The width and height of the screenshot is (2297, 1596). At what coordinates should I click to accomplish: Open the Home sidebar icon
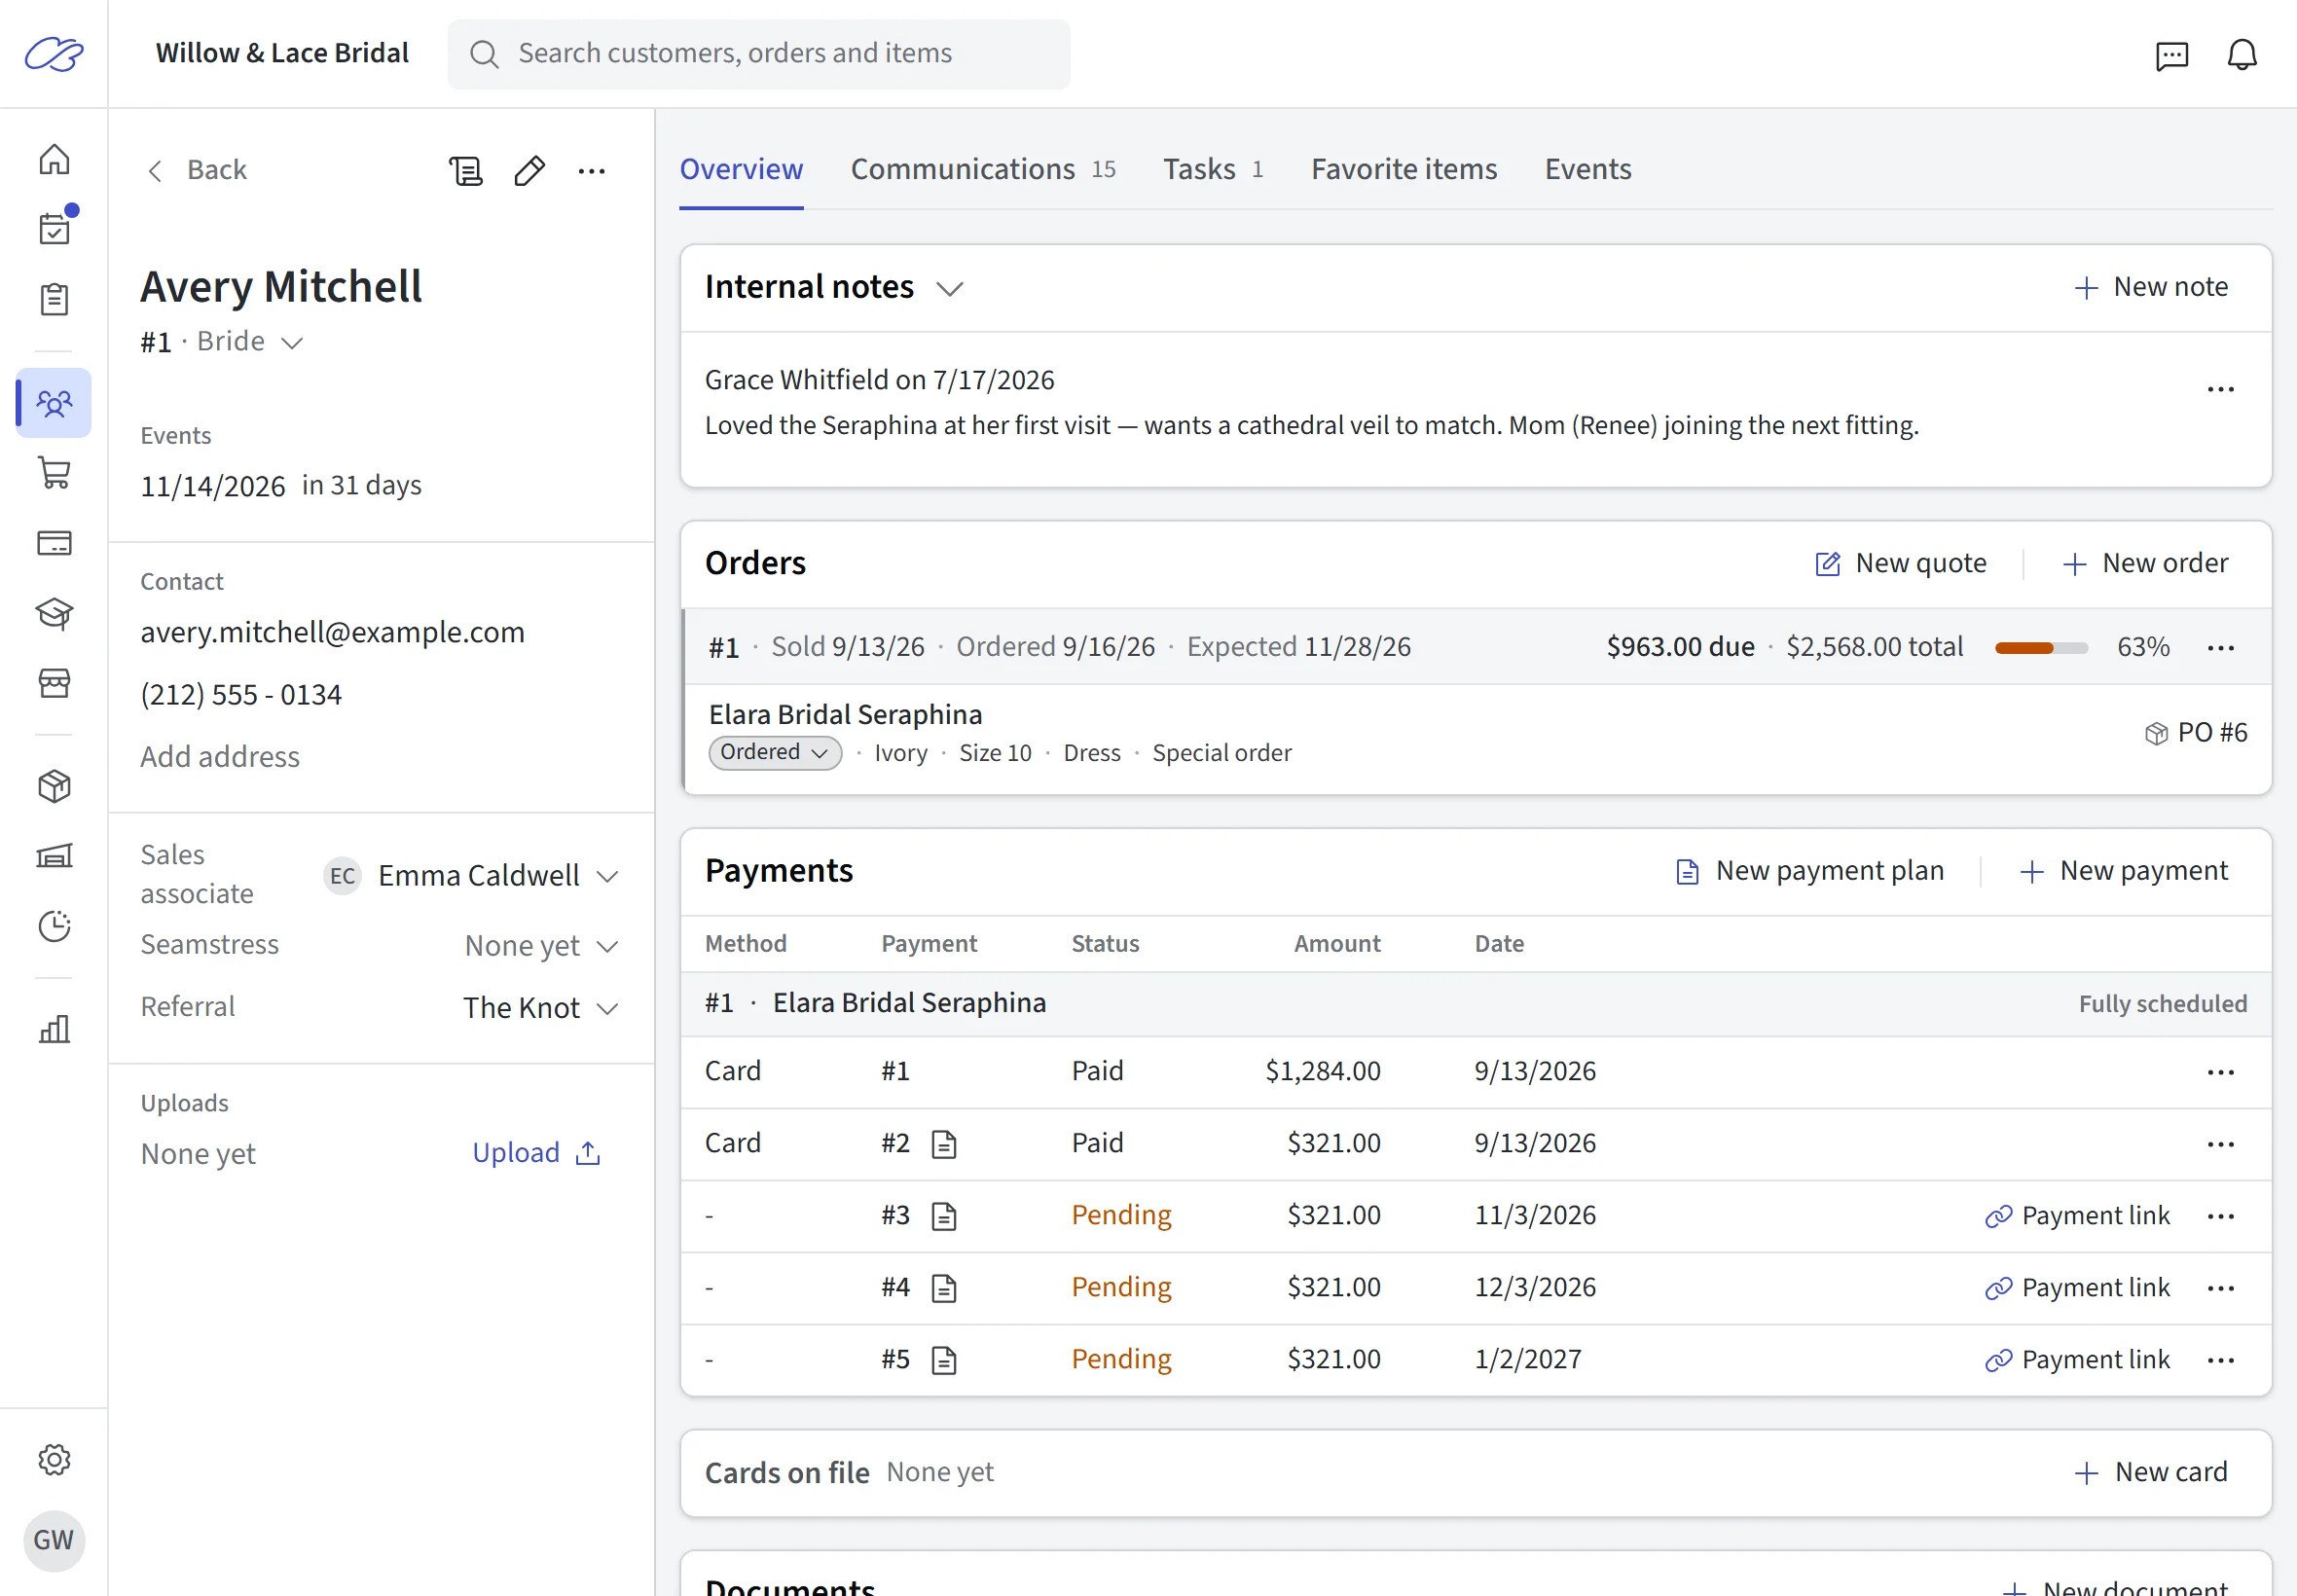coord(54,159)
